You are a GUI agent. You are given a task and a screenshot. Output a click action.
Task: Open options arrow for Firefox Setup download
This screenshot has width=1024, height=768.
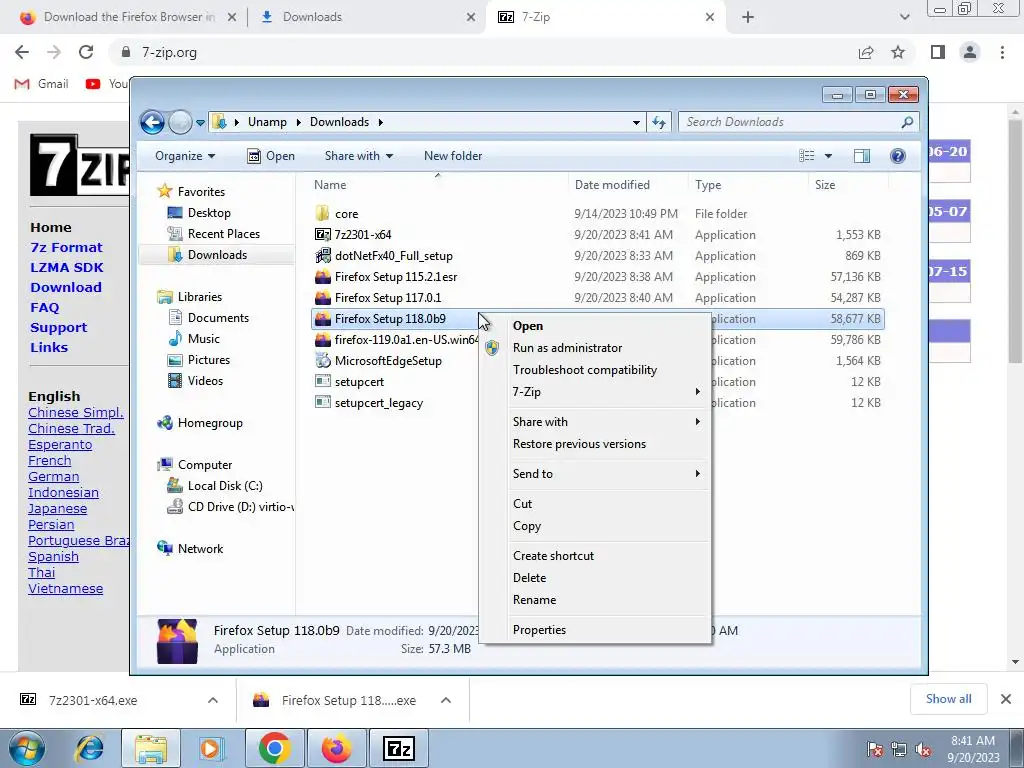[446, 700]
